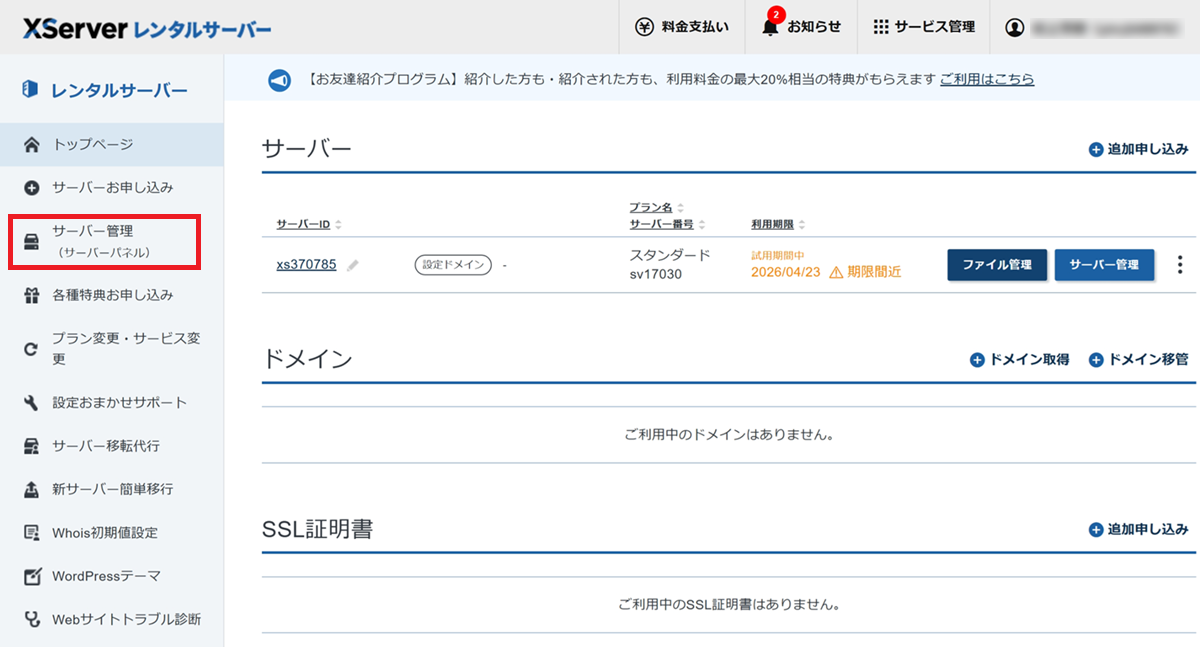Sort the table by プラン名
The height and width of the screenshot is (647, 1200).
(x=657, y=208)
